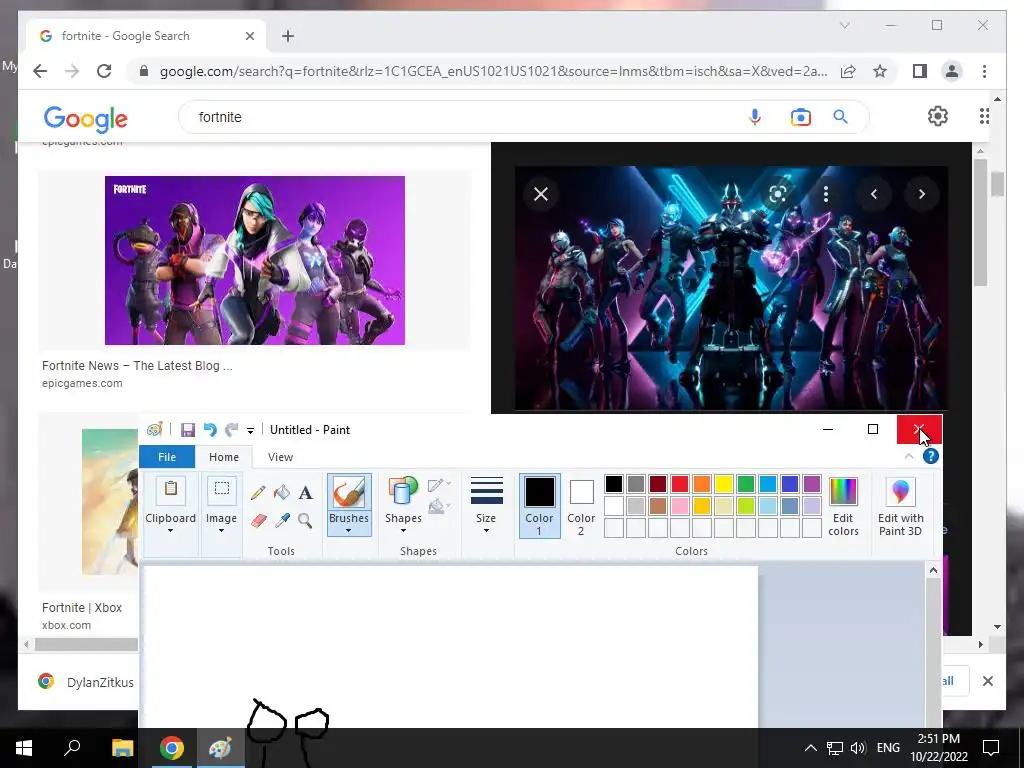Pick the yellow color swatch
The width and height of the screenshot is (1024, 768).
[x=724, y=484]
